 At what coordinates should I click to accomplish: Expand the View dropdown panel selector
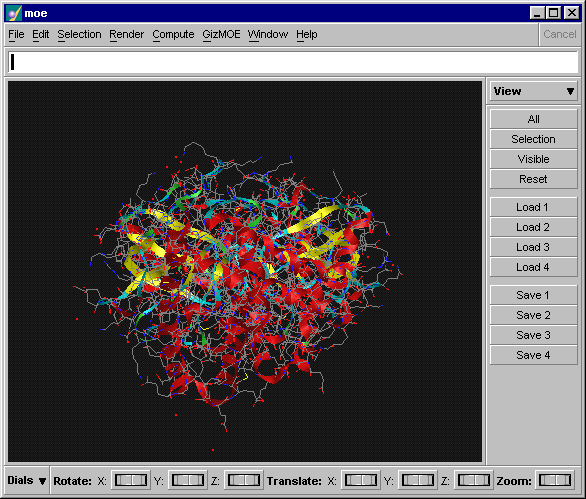[x=533, y=91]
